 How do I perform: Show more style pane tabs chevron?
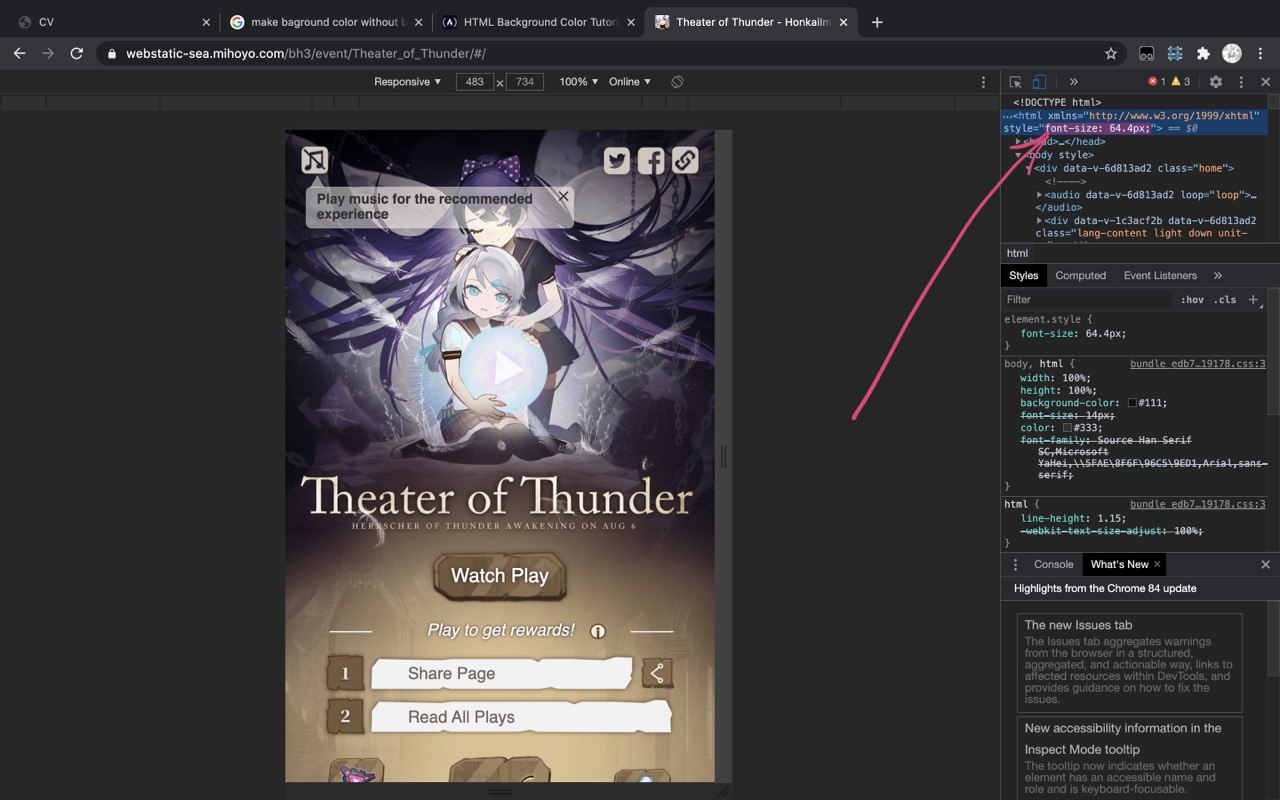pos(1218,275)
